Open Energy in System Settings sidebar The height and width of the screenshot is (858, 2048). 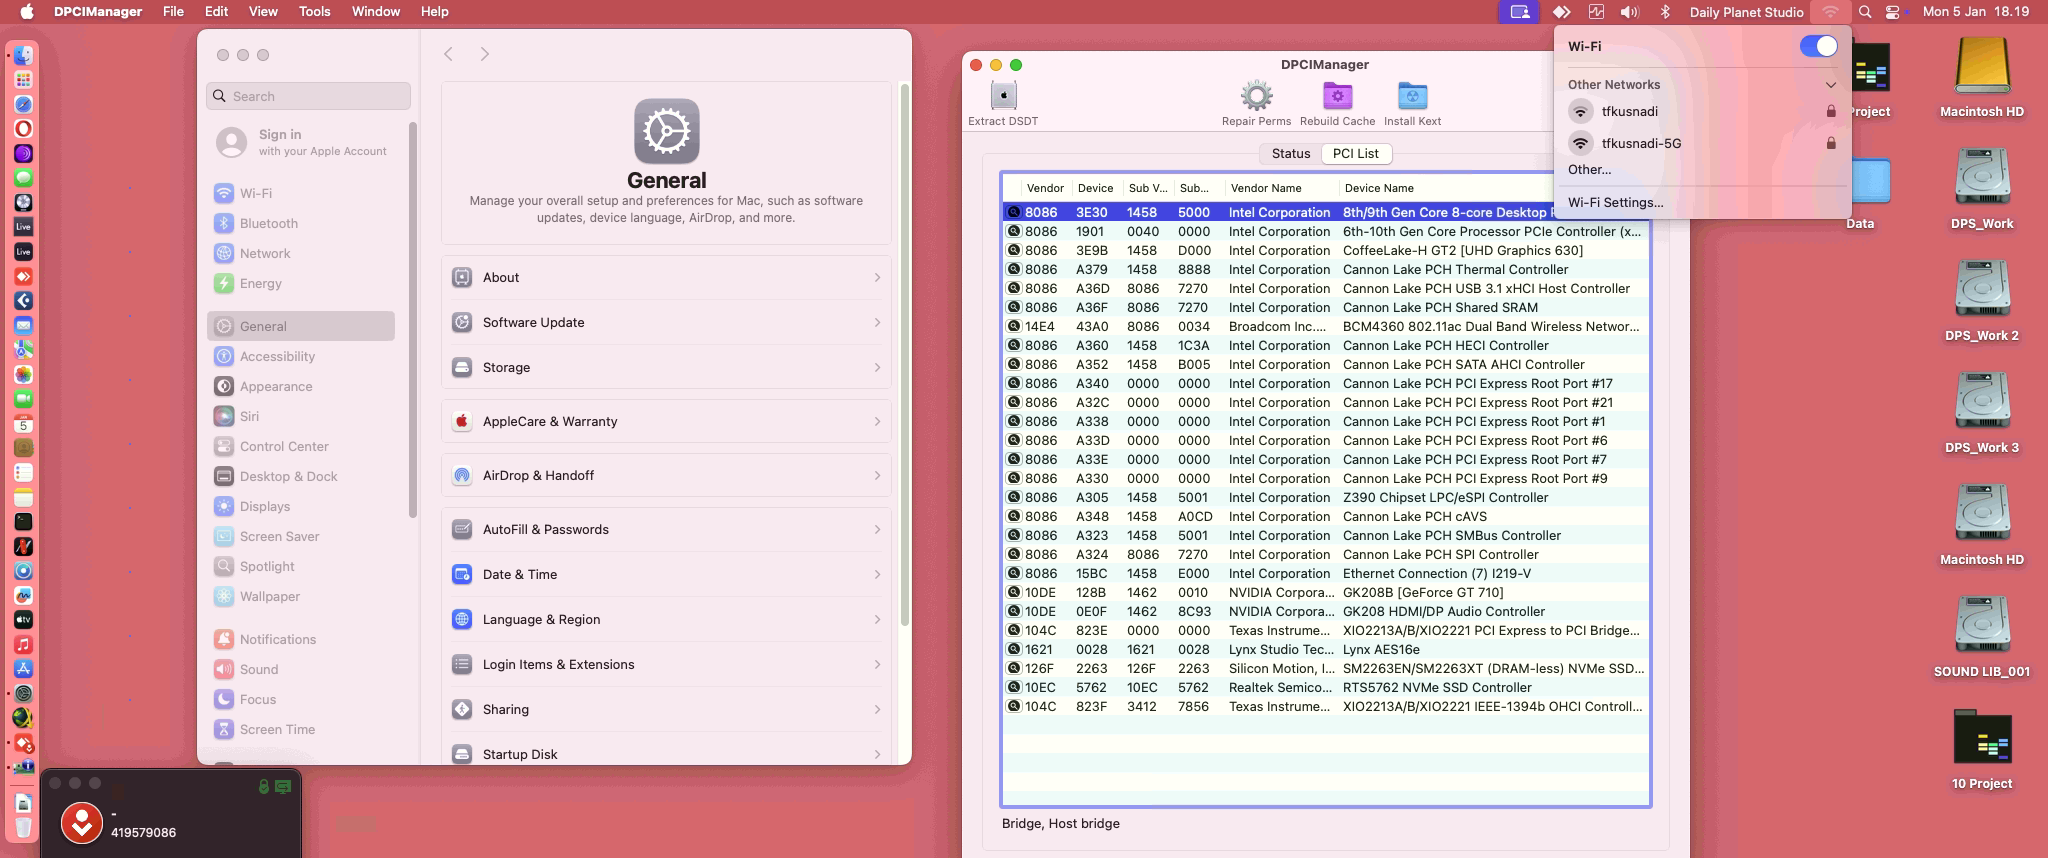coord(301,283)
